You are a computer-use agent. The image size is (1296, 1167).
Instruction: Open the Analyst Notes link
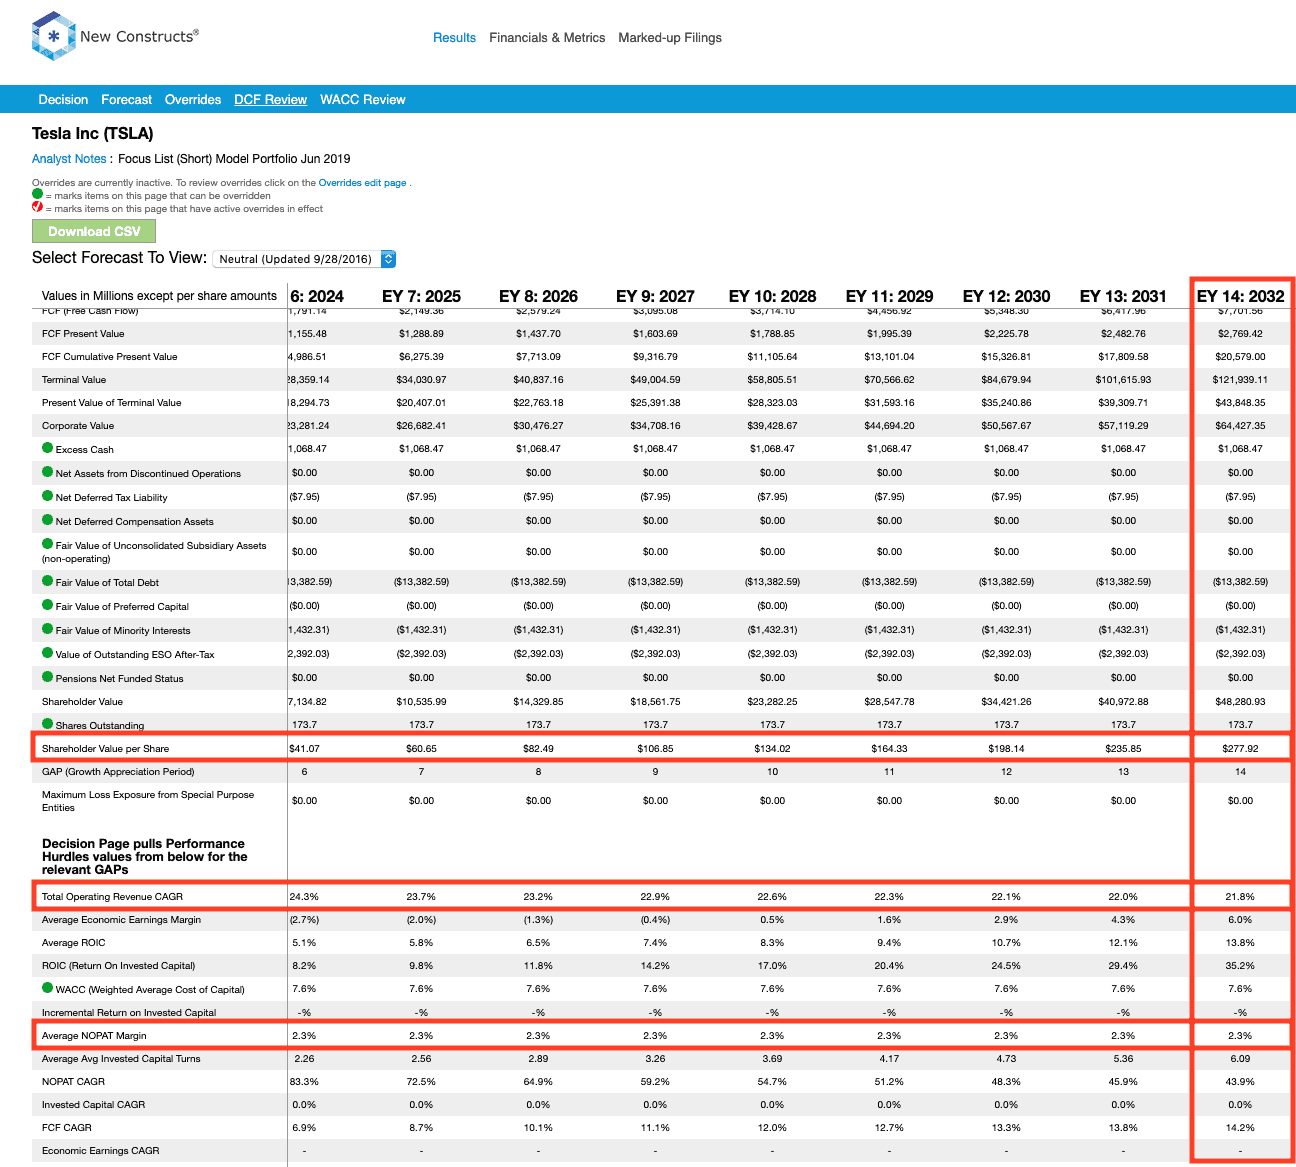click(69, 159)
